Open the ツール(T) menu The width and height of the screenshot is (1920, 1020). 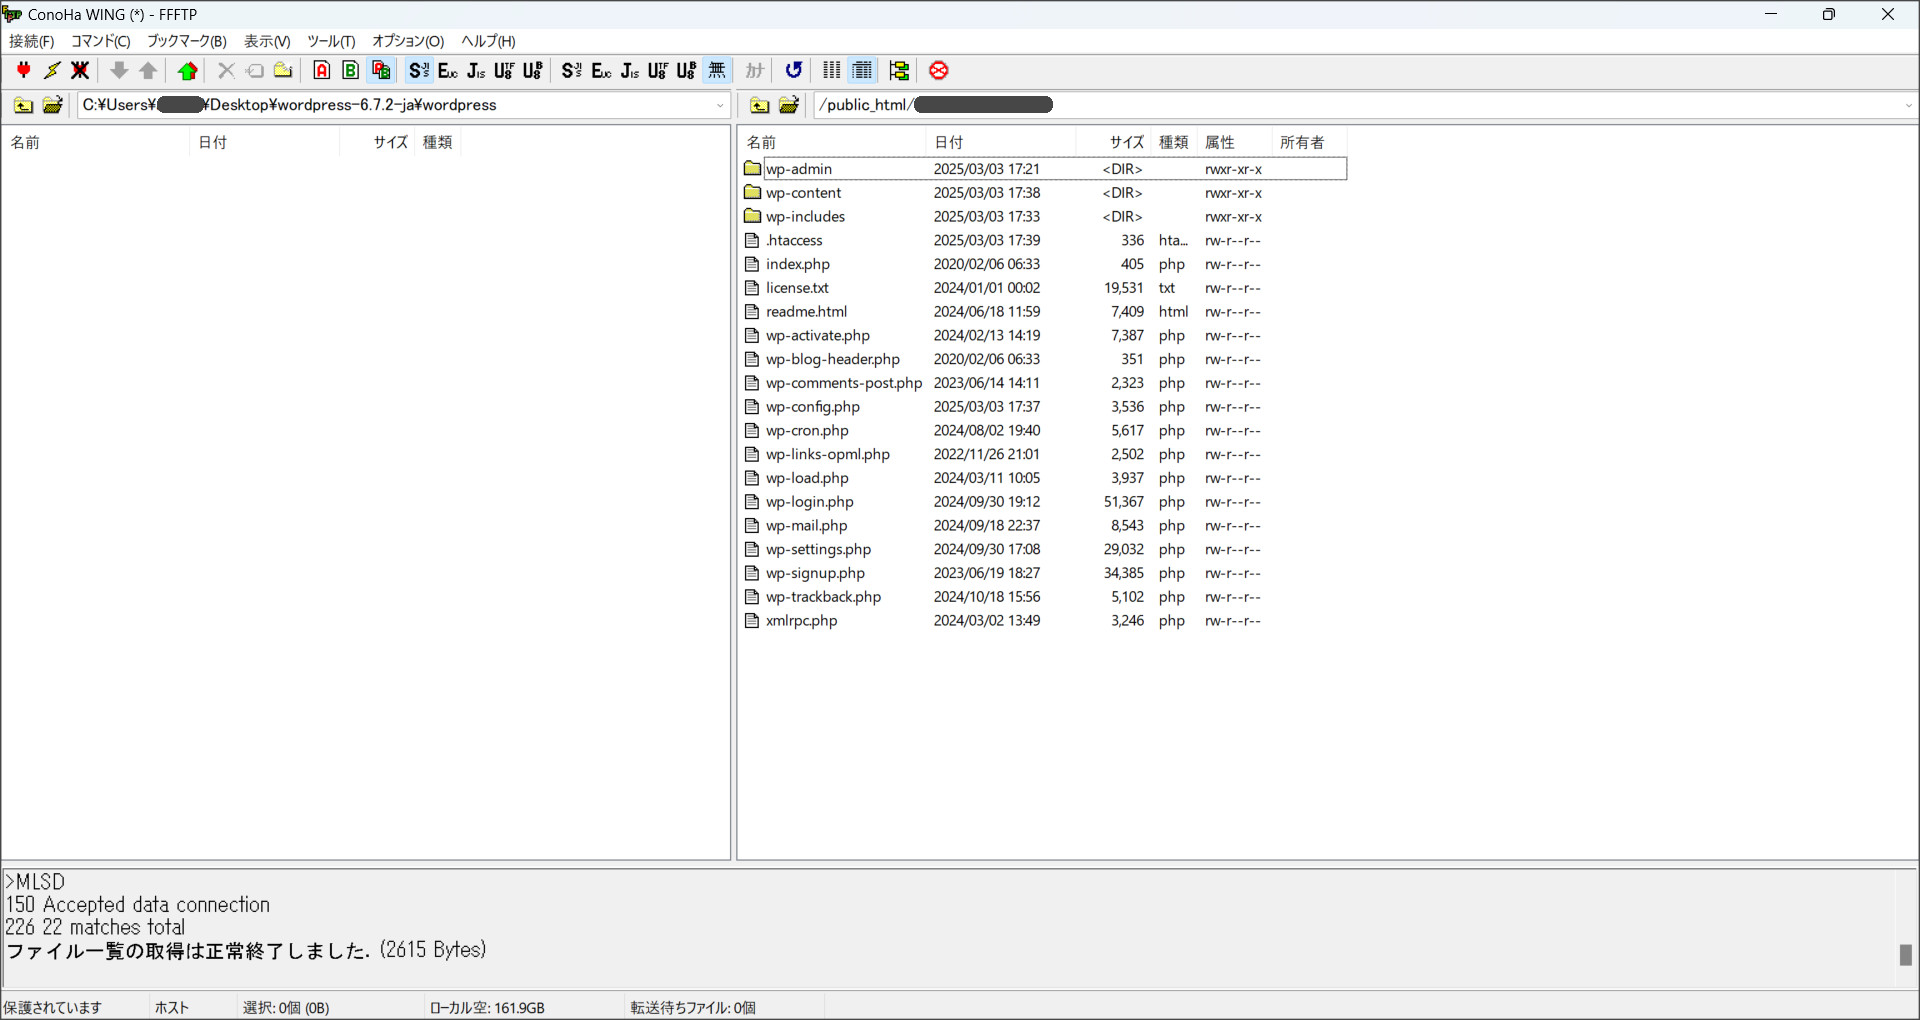(x=331, y=41)
